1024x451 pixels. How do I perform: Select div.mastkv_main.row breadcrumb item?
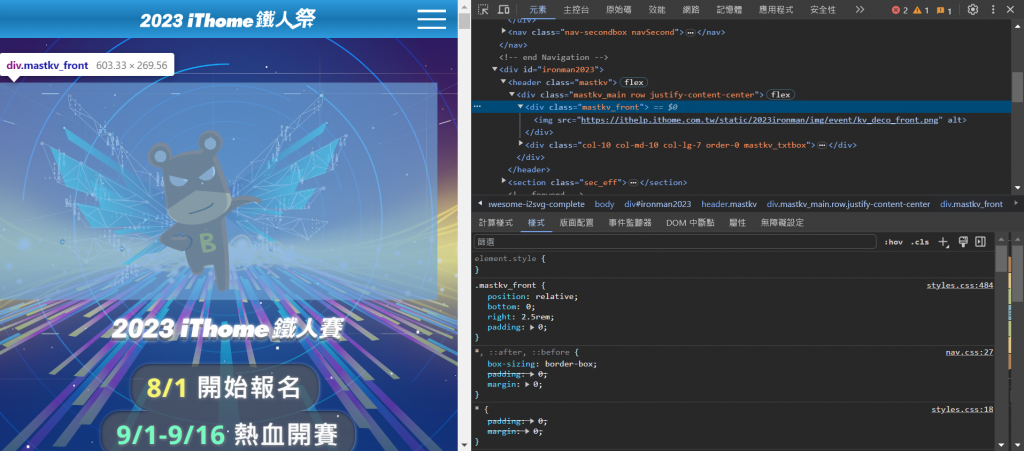[848, 204]
